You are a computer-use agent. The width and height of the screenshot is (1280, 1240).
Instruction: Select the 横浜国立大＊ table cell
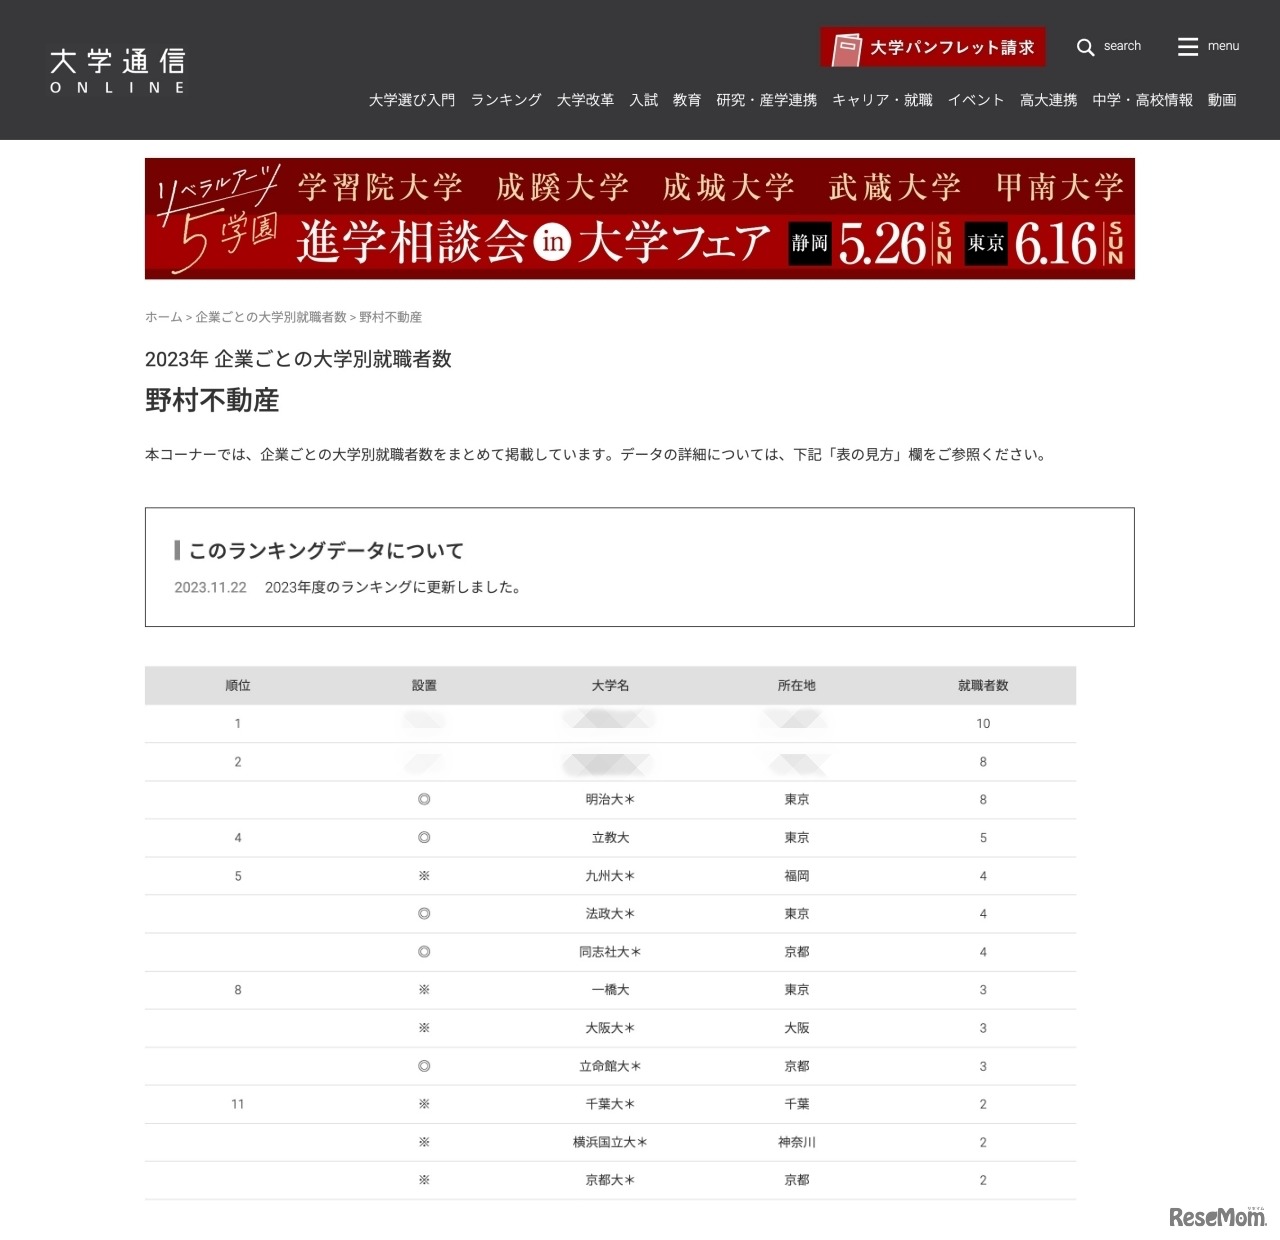coord(610,1142)
